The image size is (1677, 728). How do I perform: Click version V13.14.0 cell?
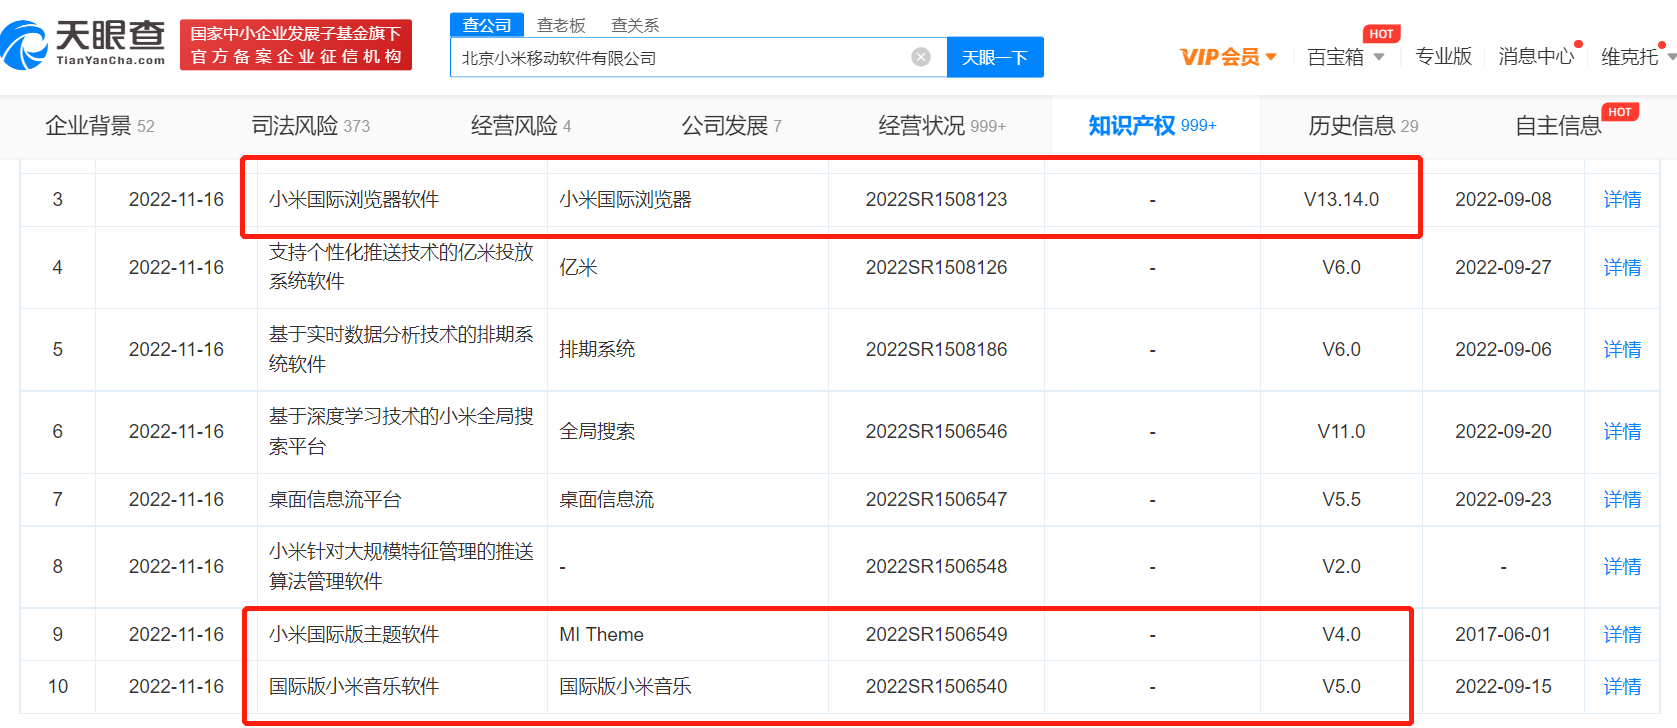coord(1341,199)
